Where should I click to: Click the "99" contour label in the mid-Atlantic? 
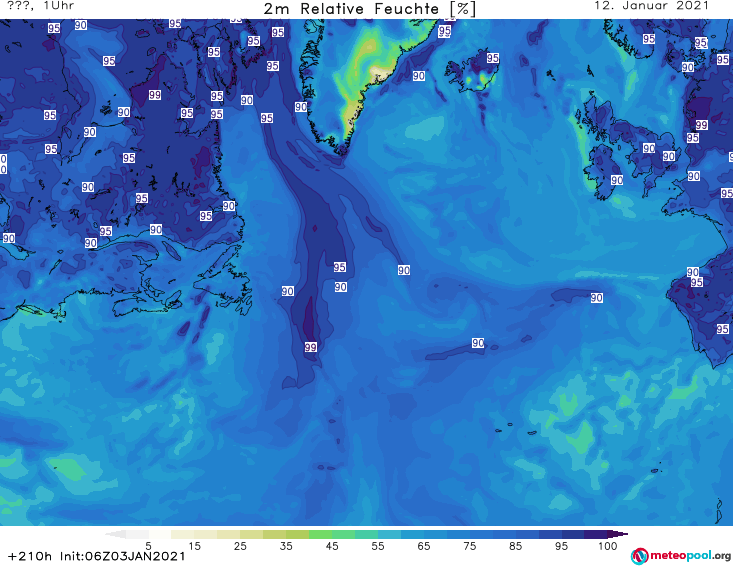[x=310, y=347]
